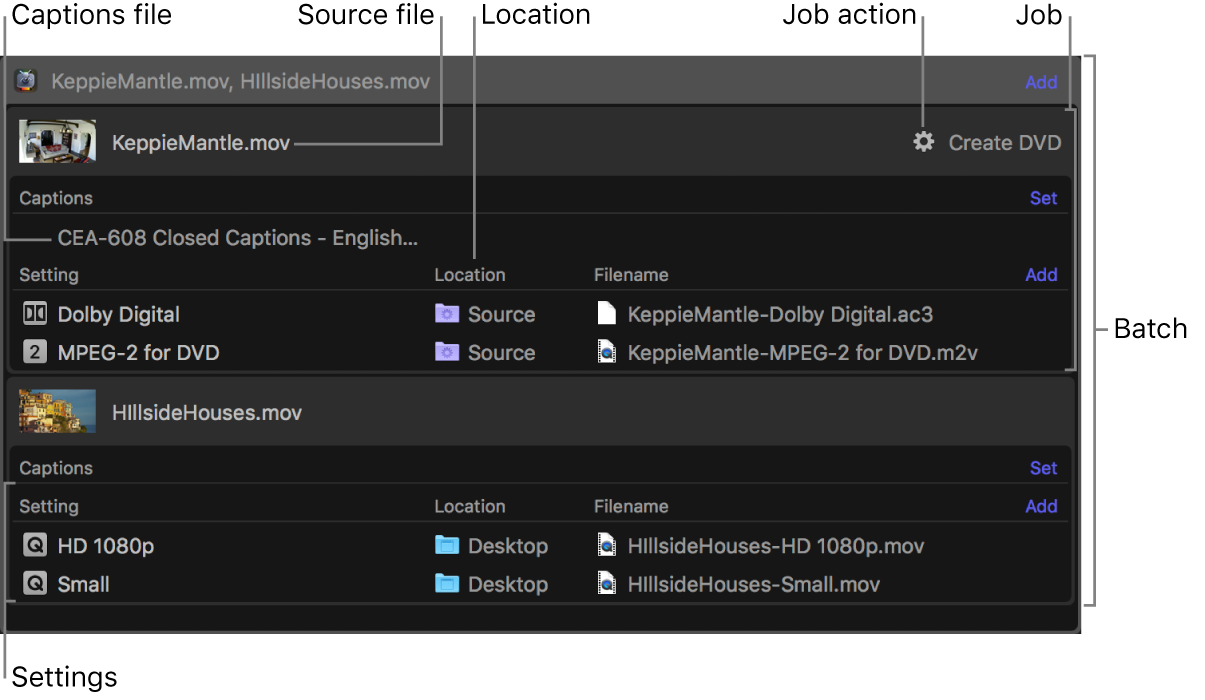Image resolution: width=1205 pixels, height=700 pixels.
Task: Click the Dolby Digital setting icon
Action: tap(35, 314)
